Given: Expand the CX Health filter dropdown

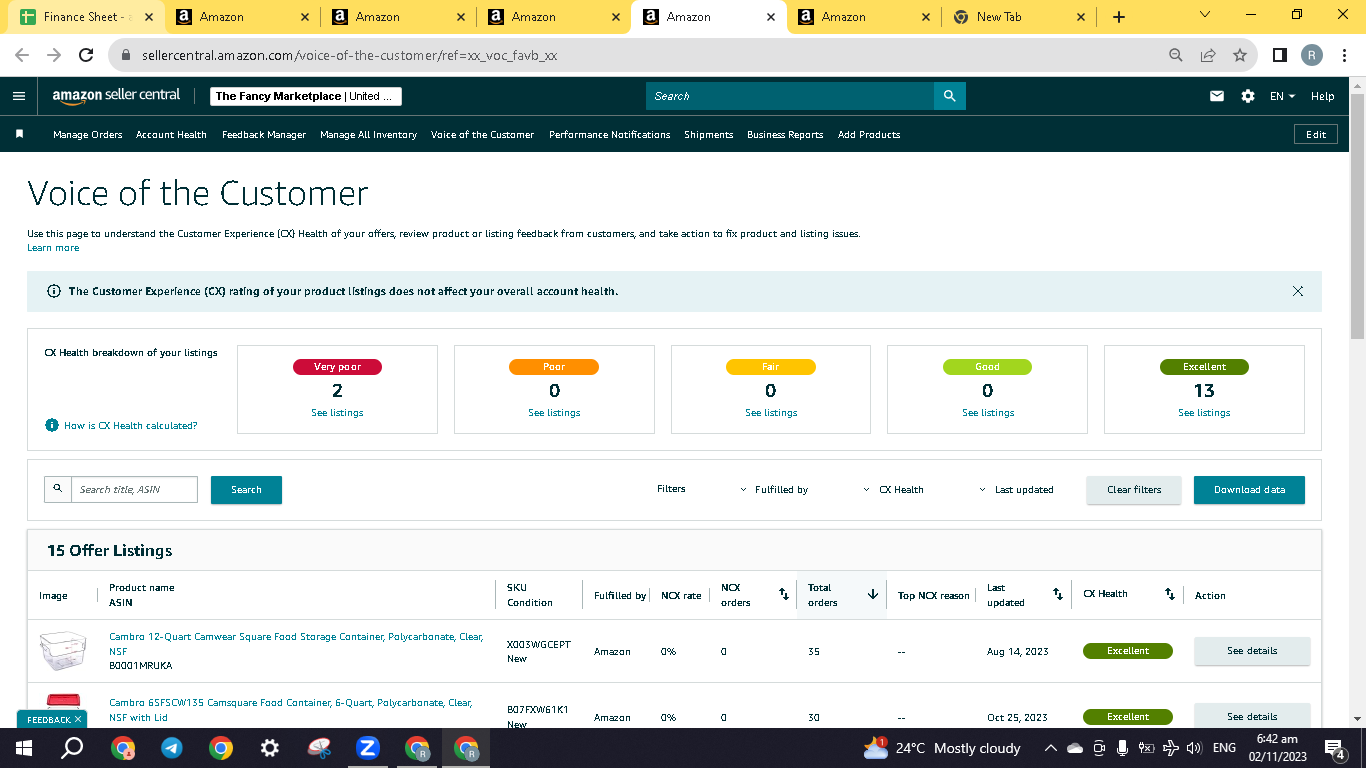Looking at the screenshot, I should pos(893,490).
